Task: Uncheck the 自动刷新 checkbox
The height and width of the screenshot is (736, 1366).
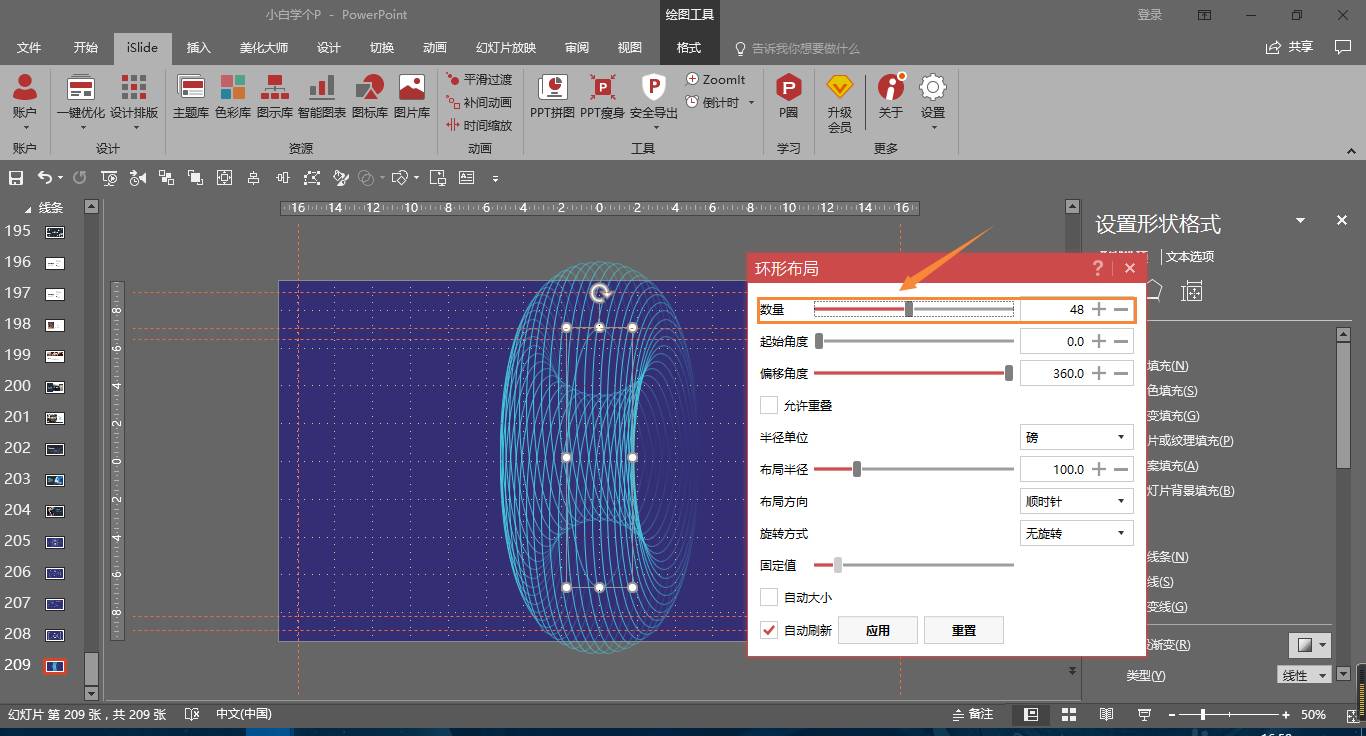Action: click(769, 630)
